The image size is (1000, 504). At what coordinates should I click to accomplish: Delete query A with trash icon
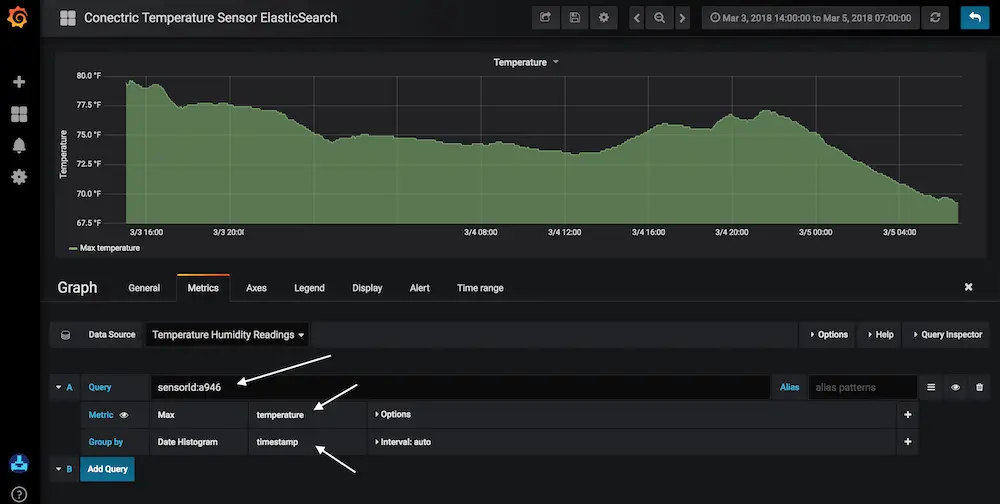(980, 387)
